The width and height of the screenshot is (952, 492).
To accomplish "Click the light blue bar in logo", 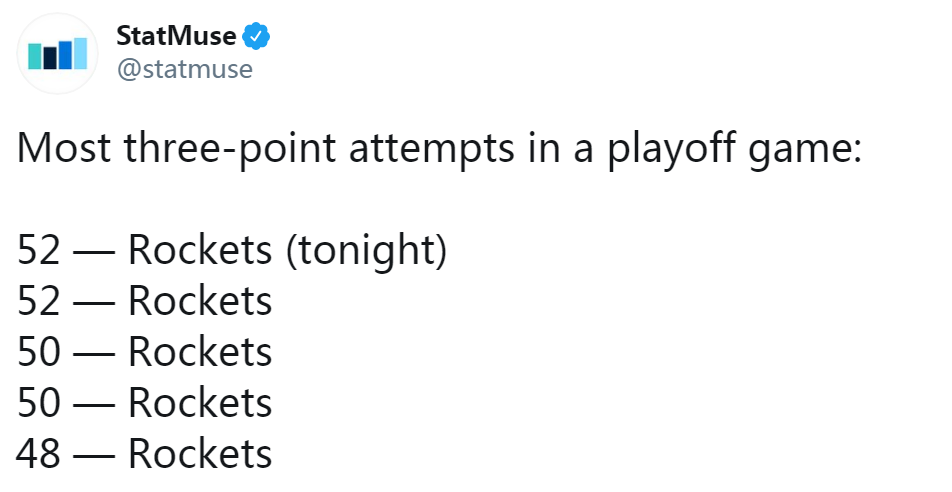I will click(x=81, y=53).
